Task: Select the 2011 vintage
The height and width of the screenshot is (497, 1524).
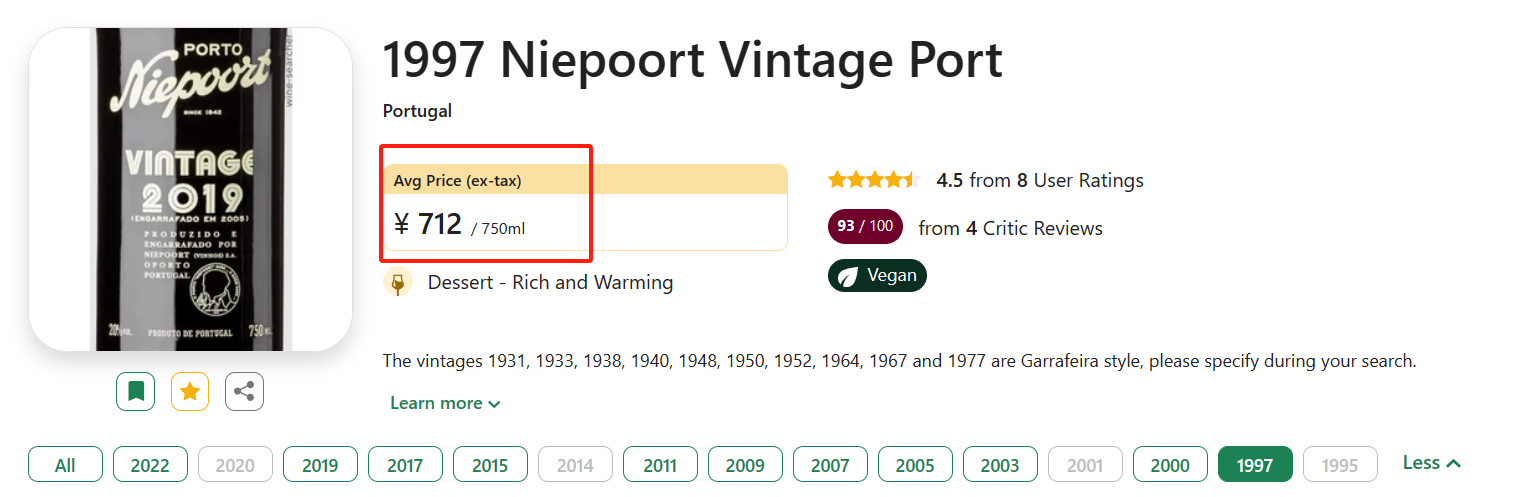Action: pyautogui.click(x=660, y=465)
